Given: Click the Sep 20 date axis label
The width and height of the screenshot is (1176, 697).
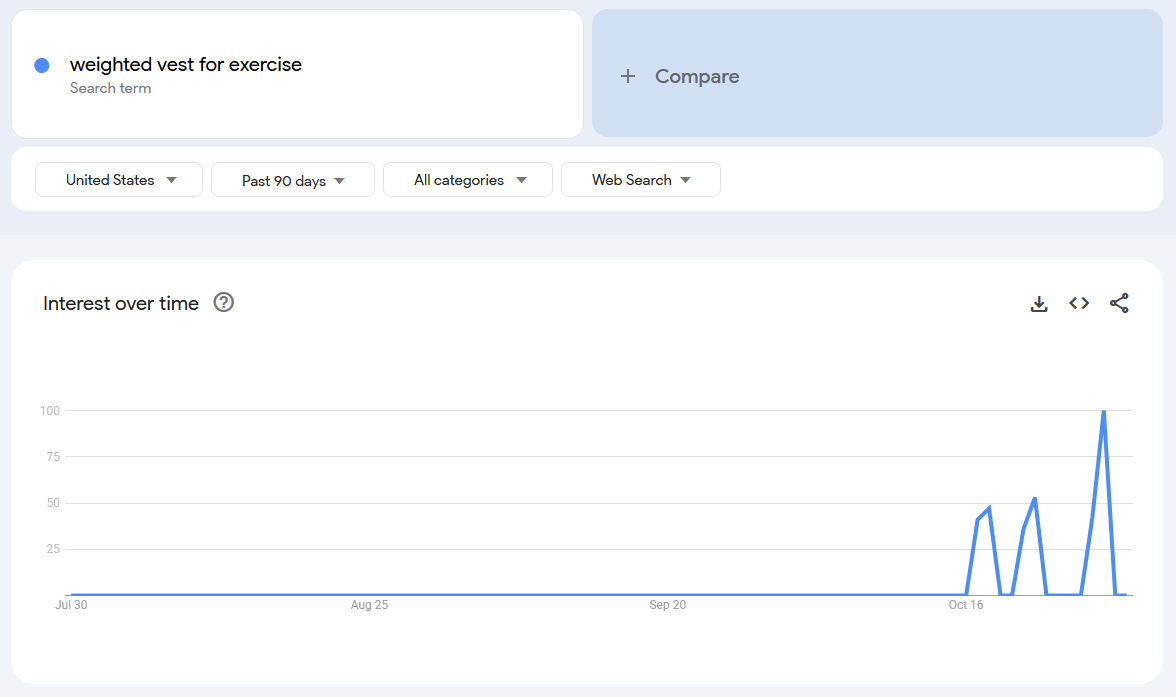Looking at the screenshot, I should tap(667, 605).
